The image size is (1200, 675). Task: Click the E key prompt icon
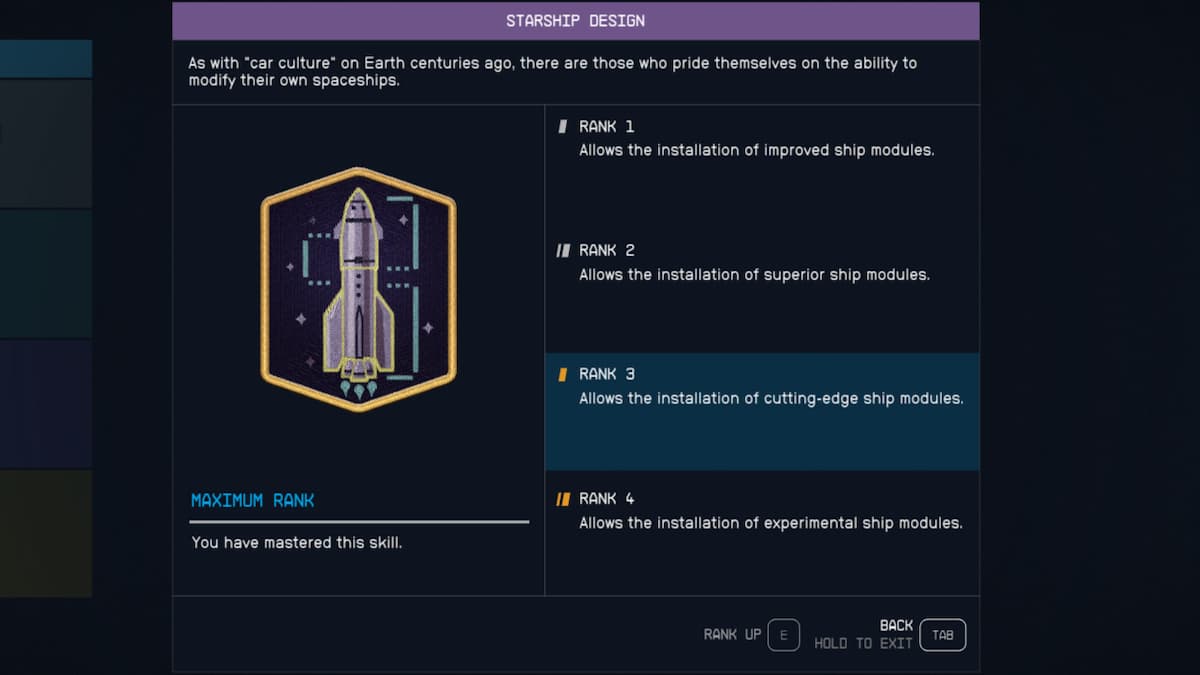click(784, 635)
